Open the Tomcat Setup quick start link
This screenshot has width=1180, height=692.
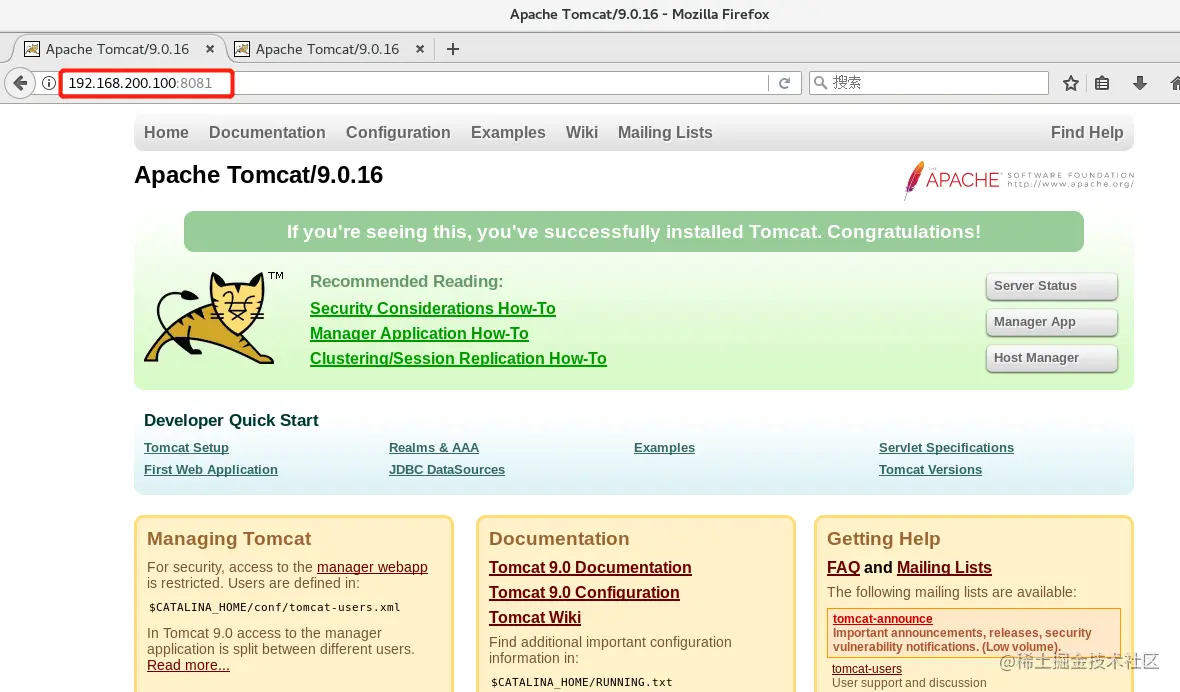(x=187, y=448)
